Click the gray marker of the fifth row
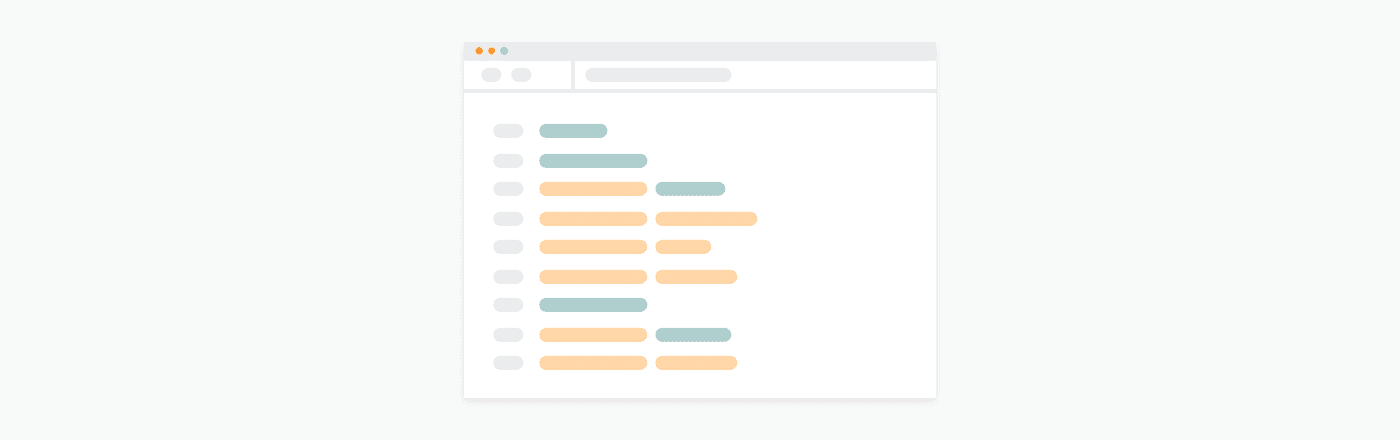 click(508, 247)
